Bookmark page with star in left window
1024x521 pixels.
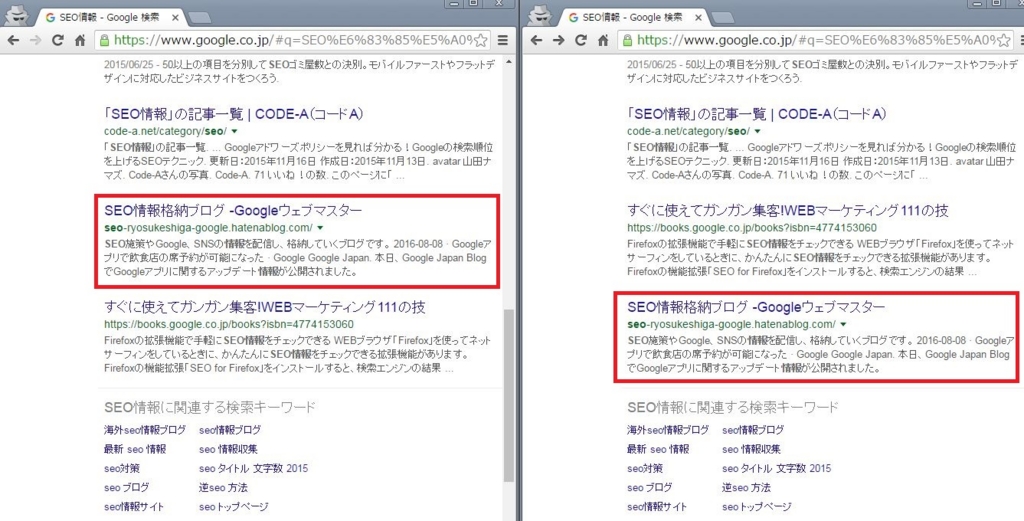click(x=481, y=40)
